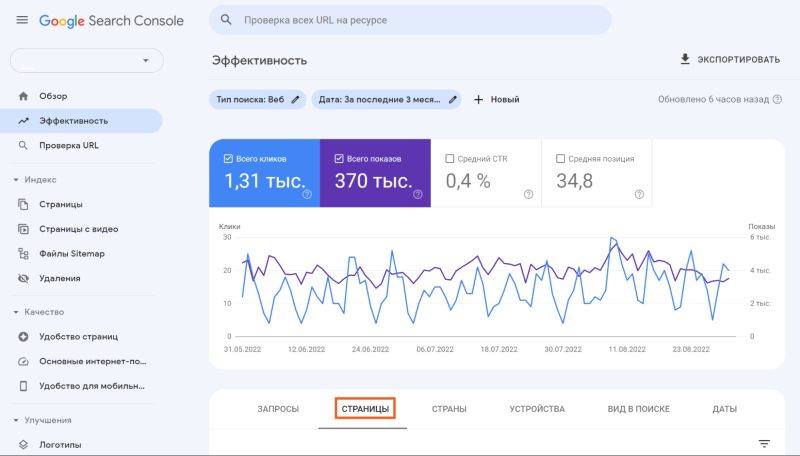Click the trend icon beside Эффективность
This screenshot has height=456, width=800.
pyautogui.click(x=23, y=121)
